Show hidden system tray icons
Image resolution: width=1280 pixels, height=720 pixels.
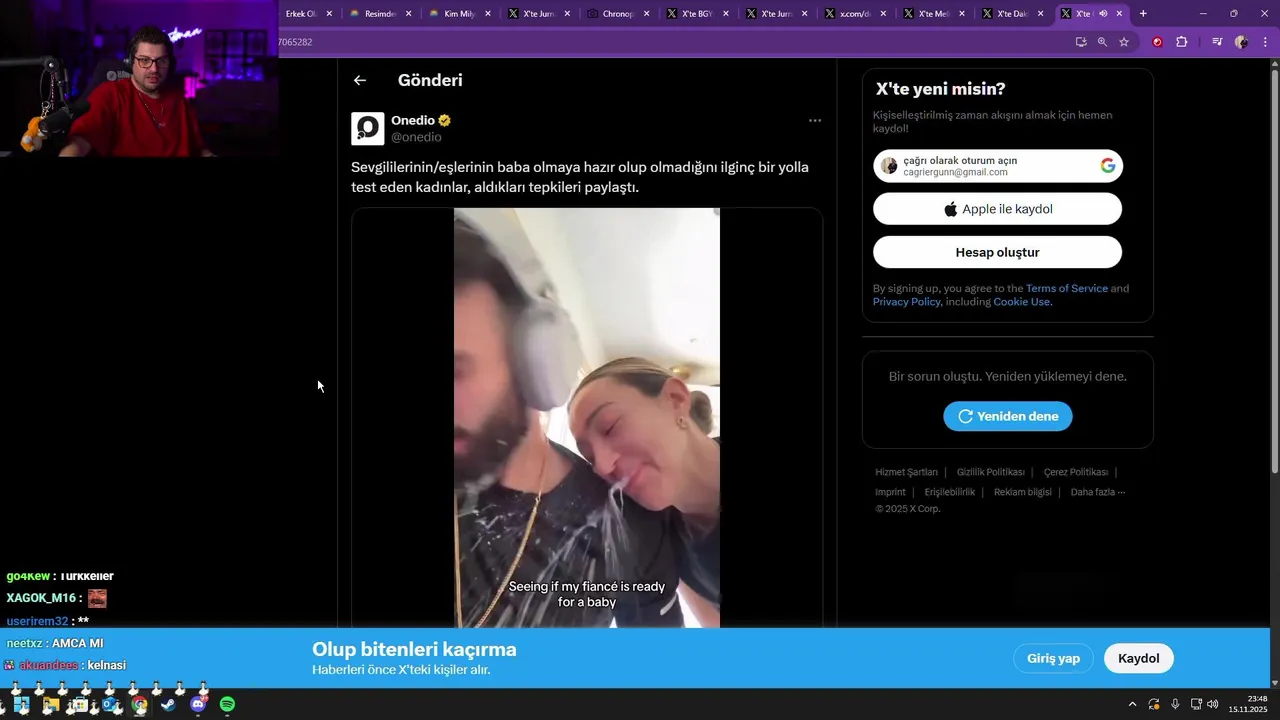(x=1132, y=704)
